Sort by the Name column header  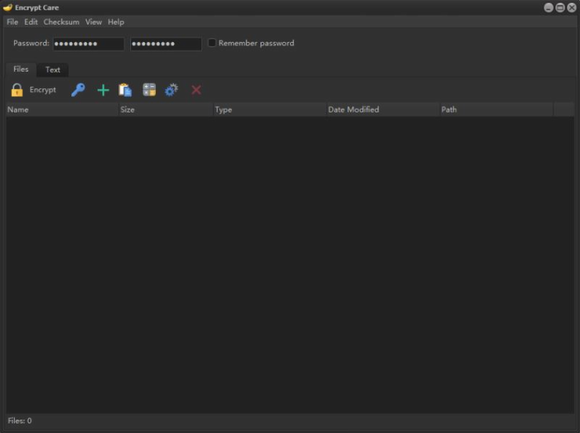coord(62,109)
